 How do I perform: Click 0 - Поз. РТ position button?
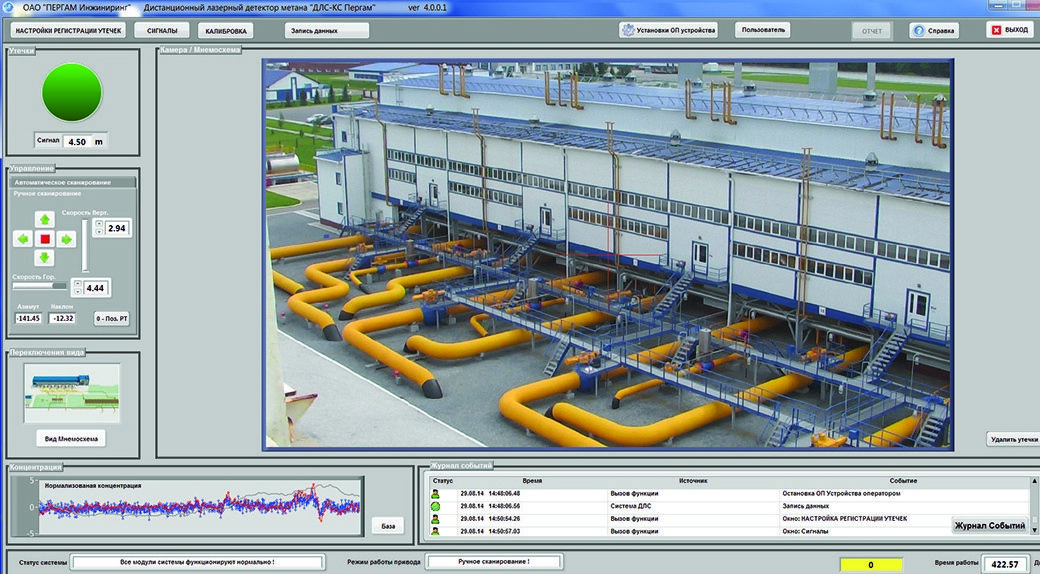point(111,319)
